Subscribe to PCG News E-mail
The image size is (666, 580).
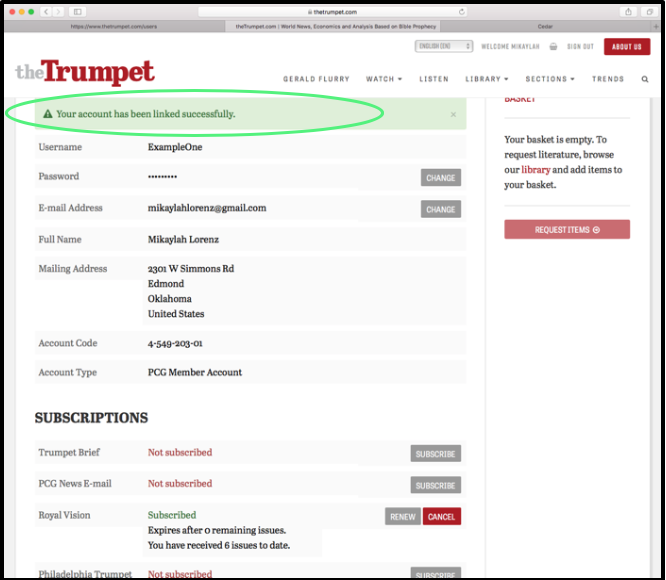[435, 485]
